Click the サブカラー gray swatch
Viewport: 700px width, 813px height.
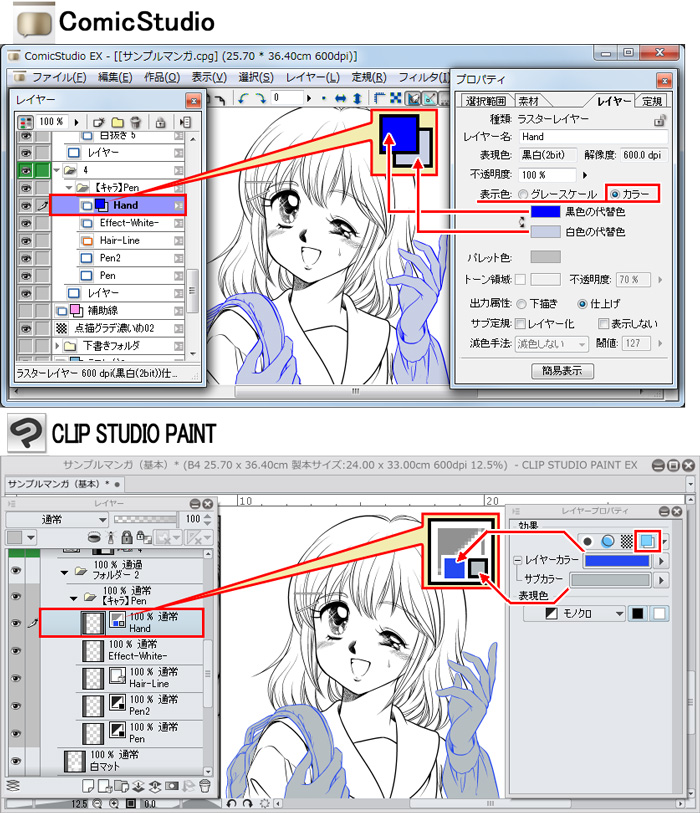[610, 580]
